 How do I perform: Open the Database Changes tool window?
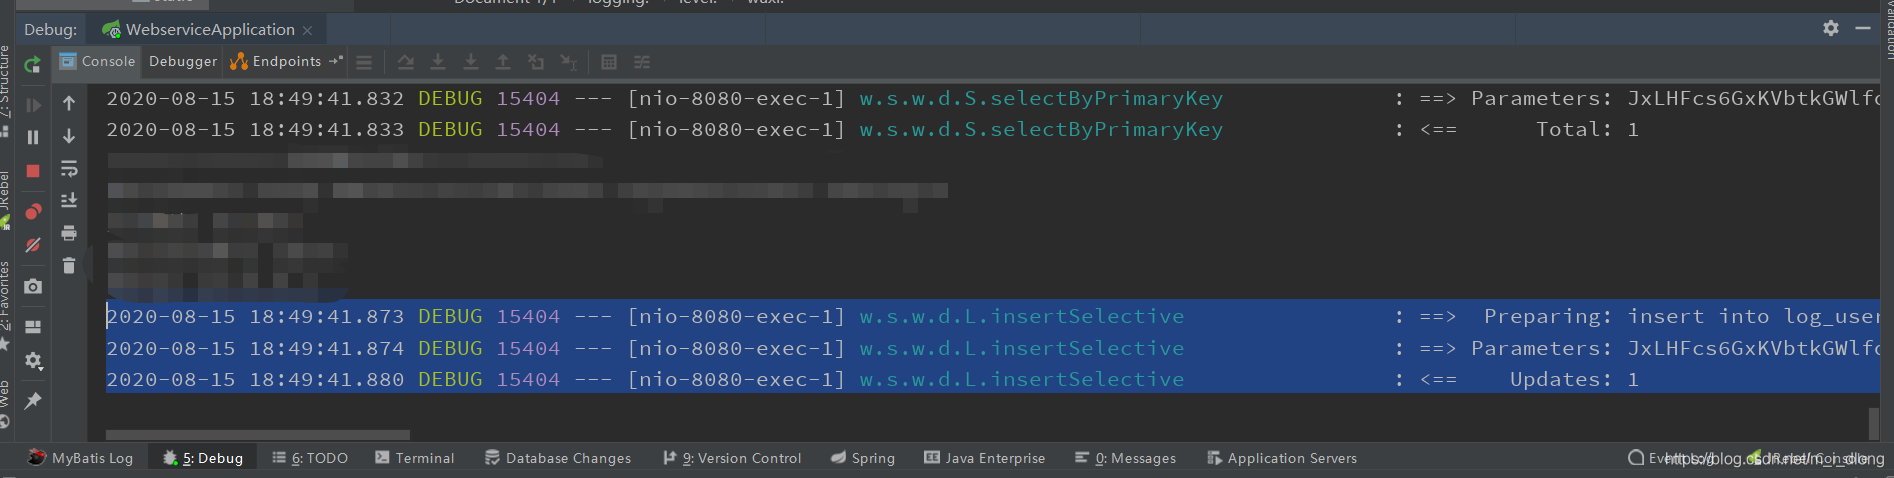pyautogui.click(x=558, y=458)
